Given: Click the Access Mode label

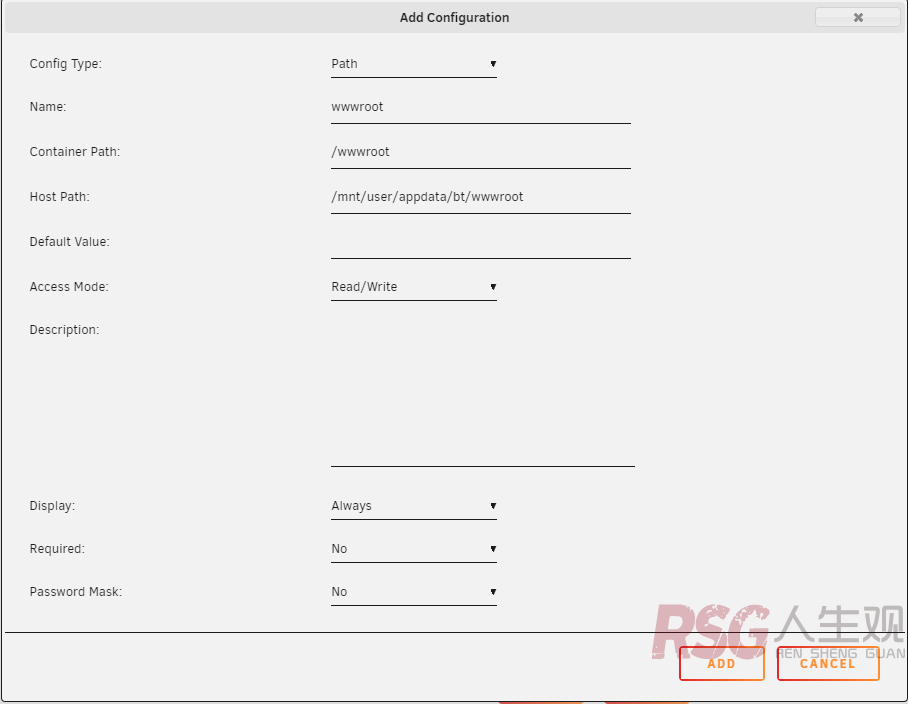Looking at the screenshot, I should 69,287.
